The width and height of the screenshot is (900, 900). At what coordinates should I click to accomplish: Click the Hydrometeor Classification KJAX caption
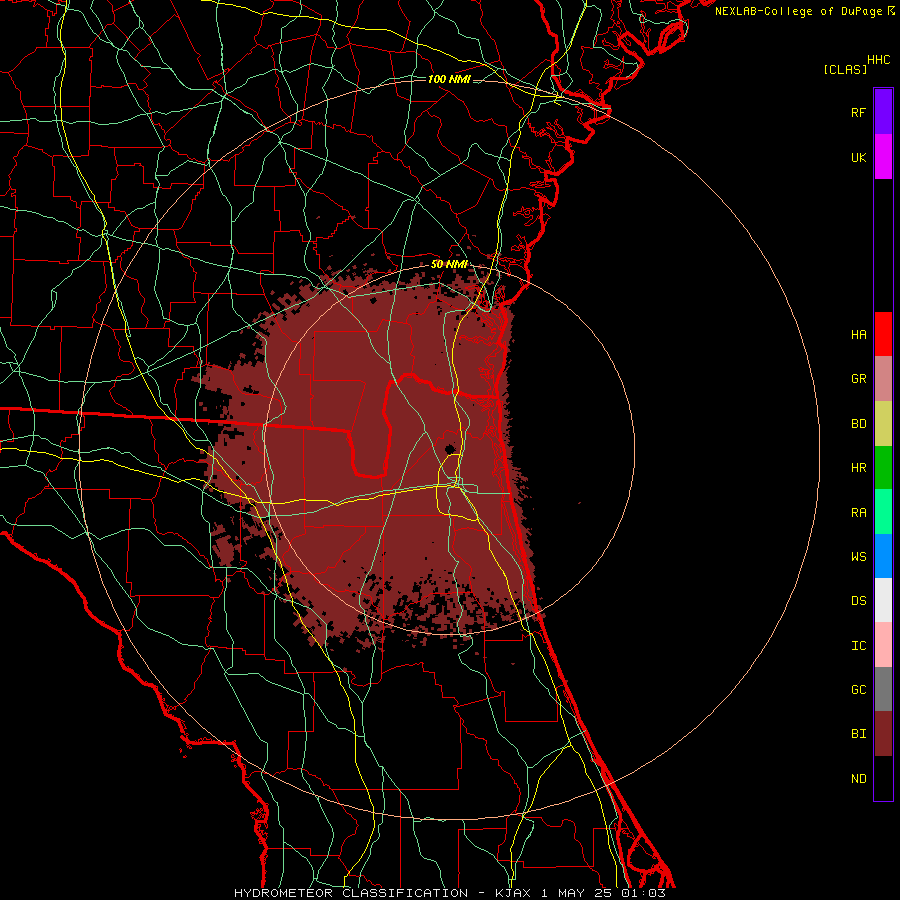tap(449, 893)
